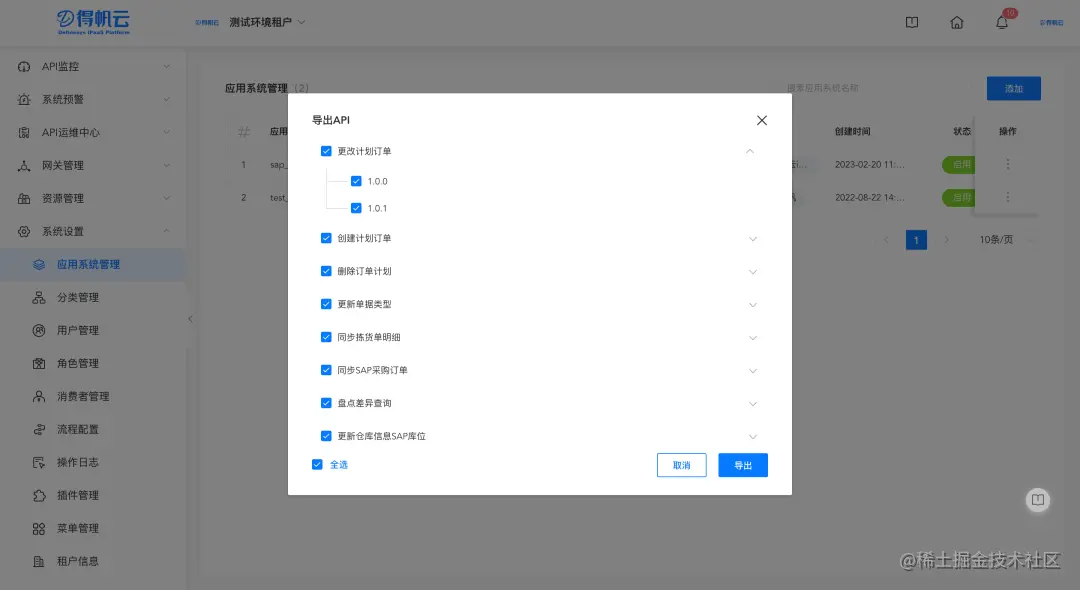Click the 流程配置 icon
The height and width of the screenshot is (590, 1080).
click(39, 430)
